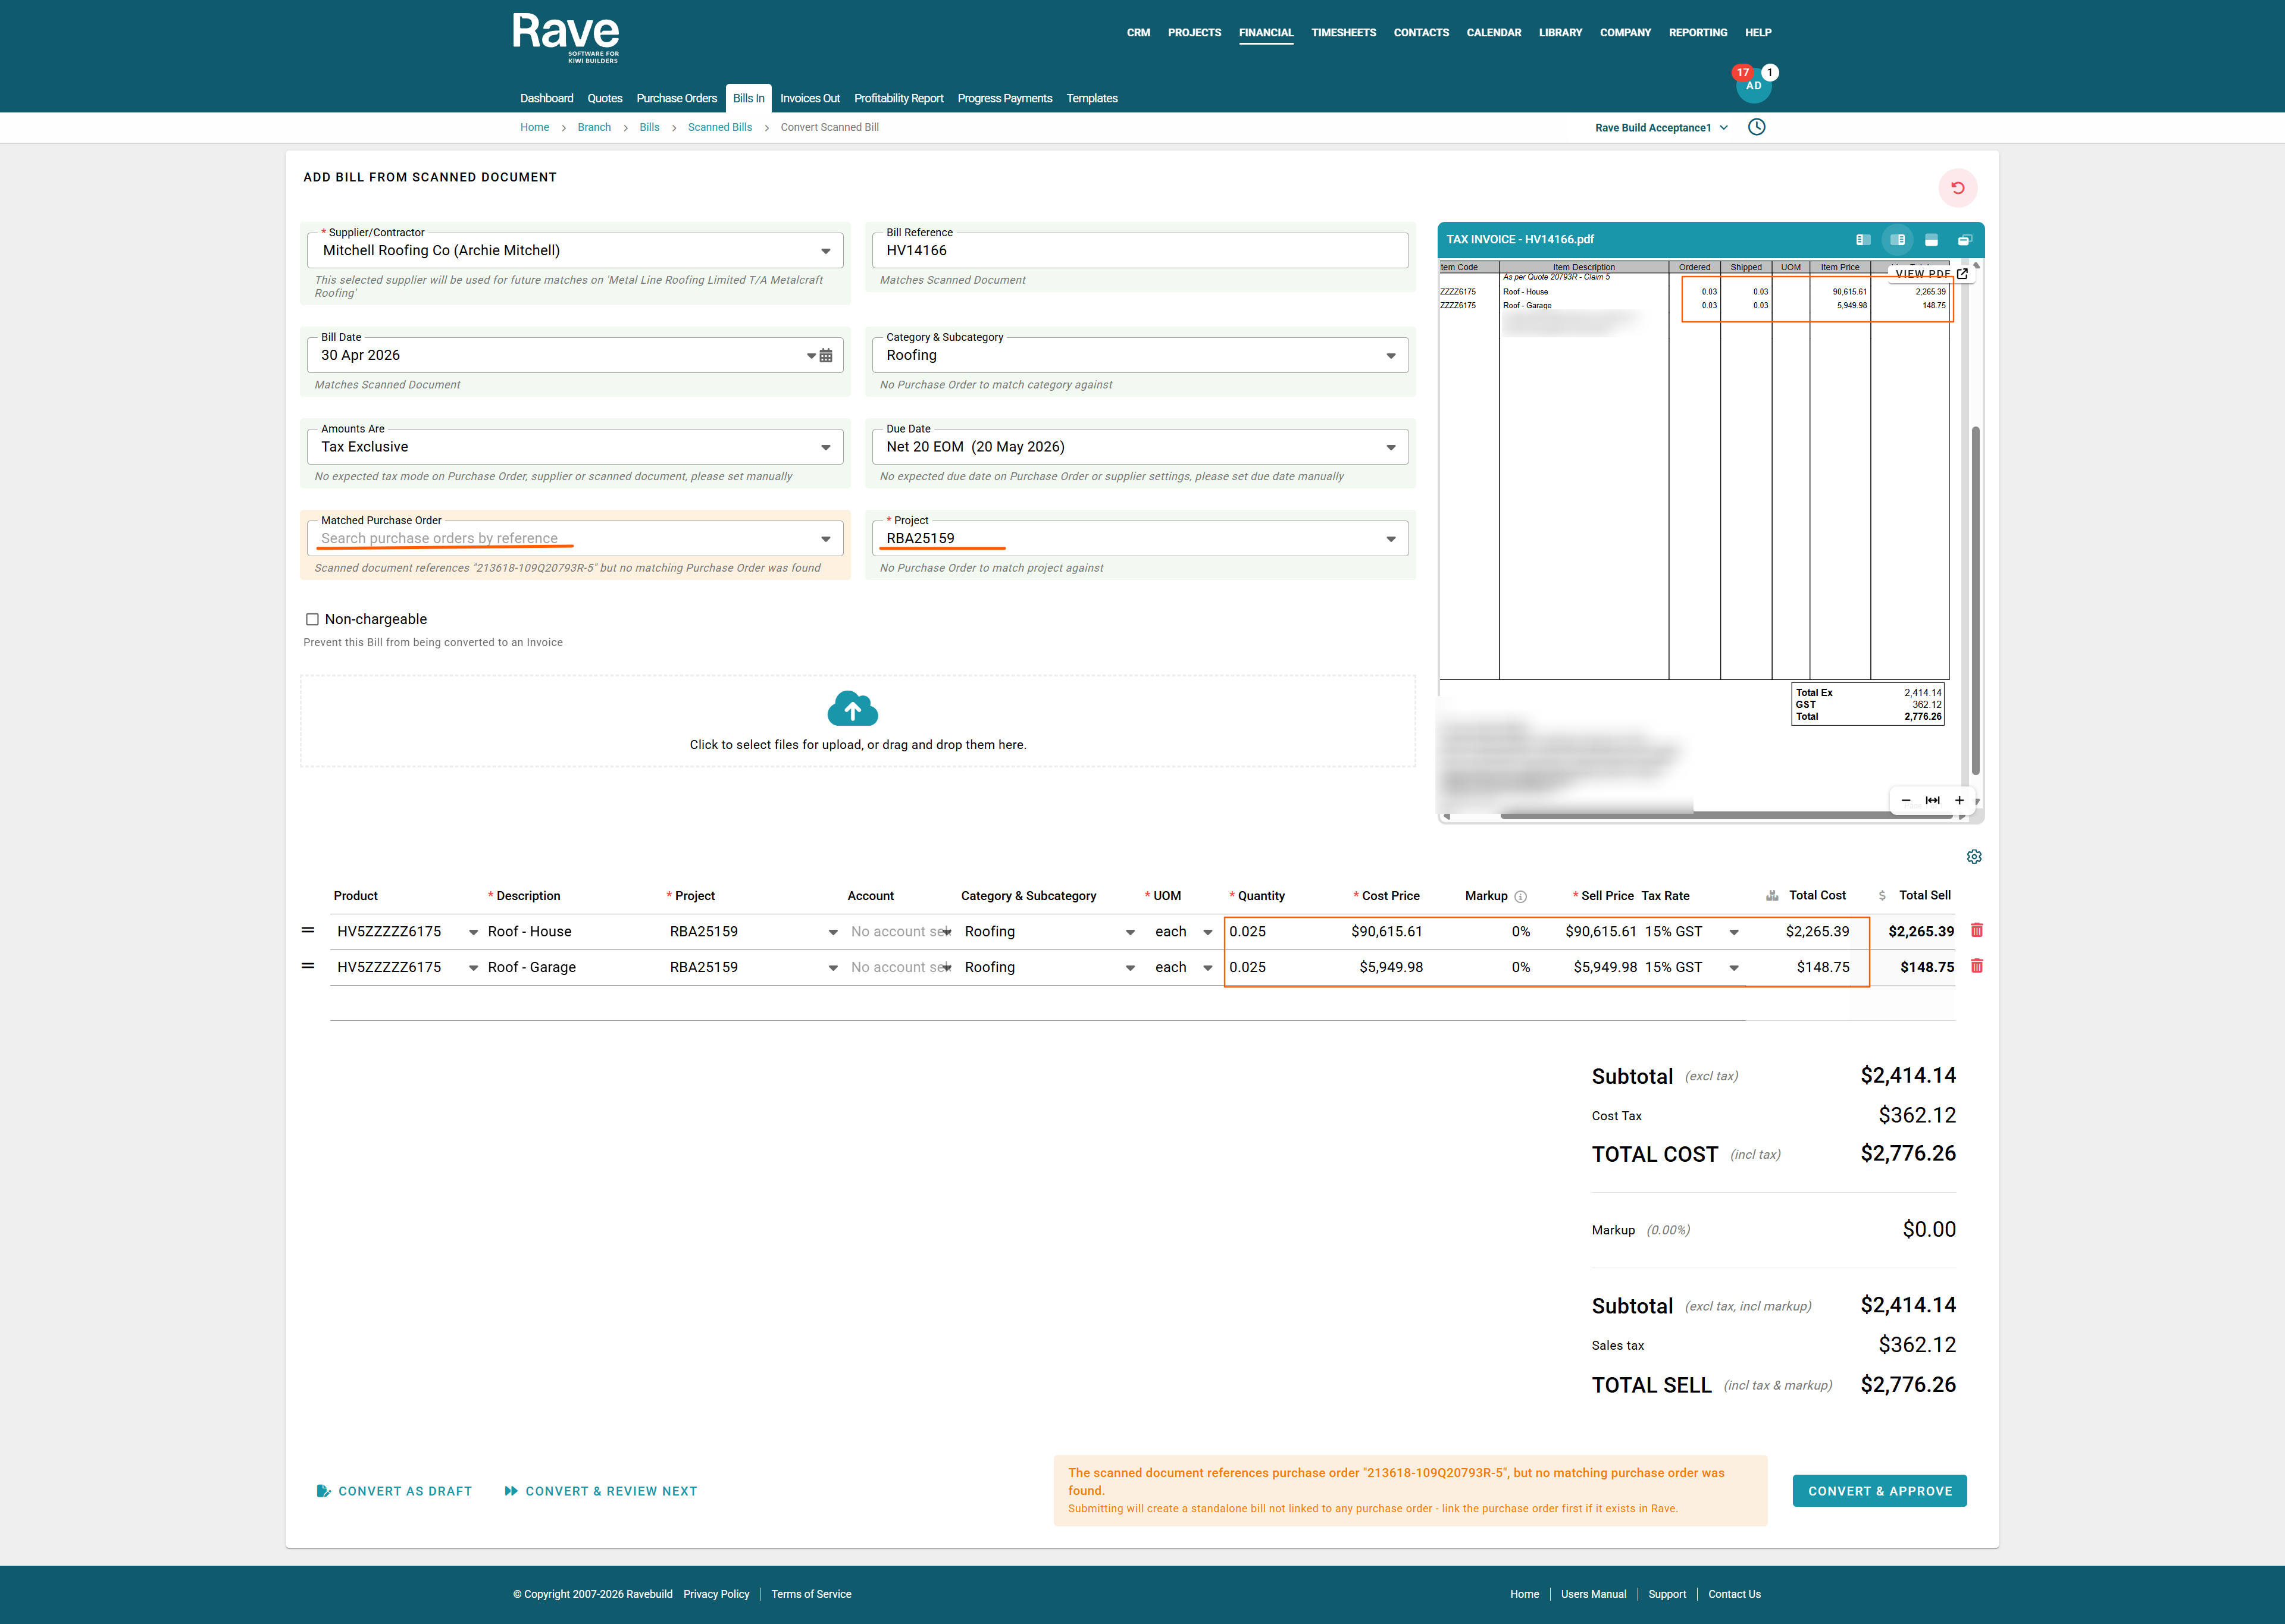2285x1624 pixels.
Task: Click the Bill Reference input field
Action: click(1139, 251)
